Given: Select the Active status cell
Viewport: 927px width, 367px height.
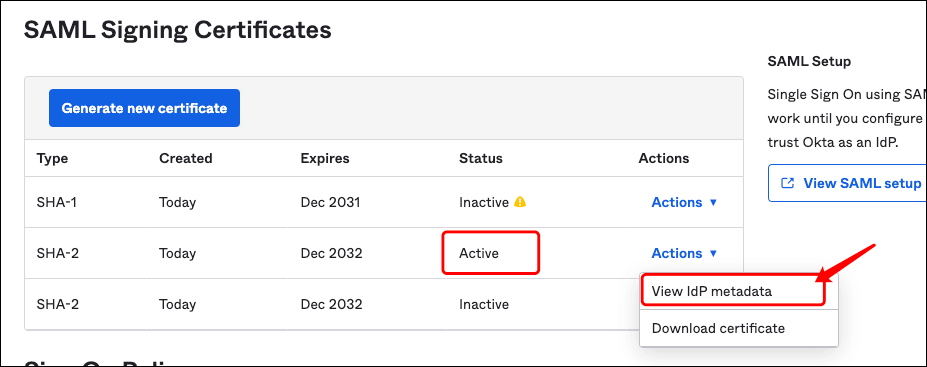Looking at the screenshot, I should (x=479, y=254).
